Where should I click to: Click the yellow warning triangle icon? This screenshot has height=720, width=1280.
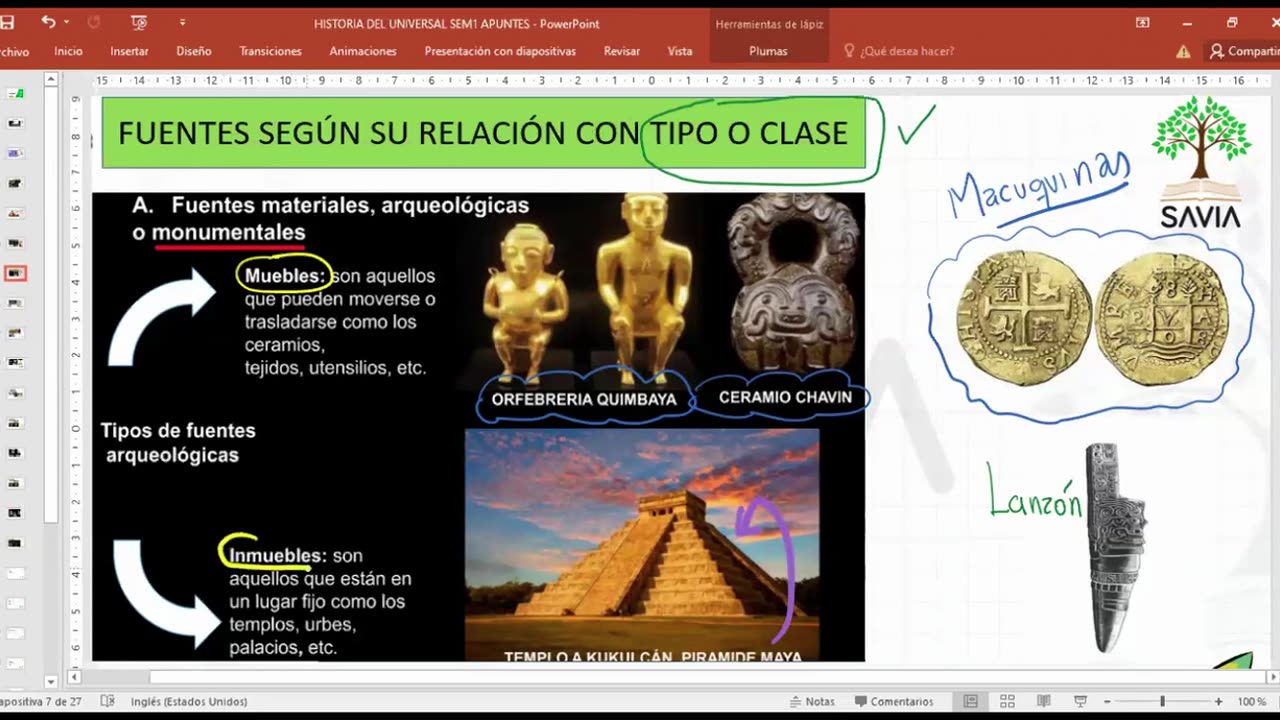(1183, 51)
